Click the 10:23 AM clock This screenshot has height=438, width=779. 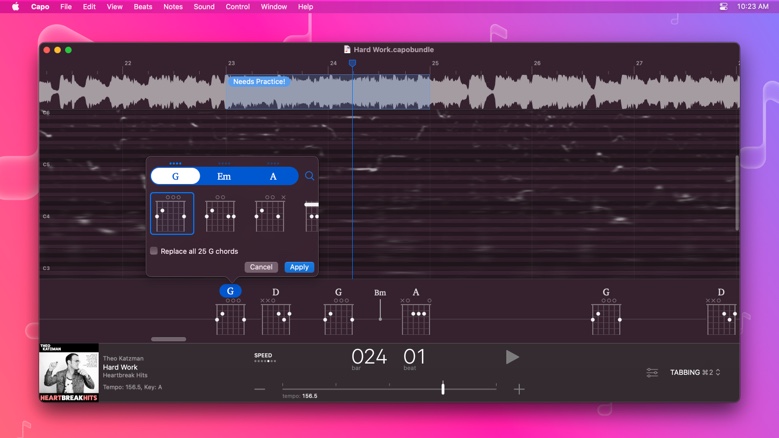[x=753, y=6]
